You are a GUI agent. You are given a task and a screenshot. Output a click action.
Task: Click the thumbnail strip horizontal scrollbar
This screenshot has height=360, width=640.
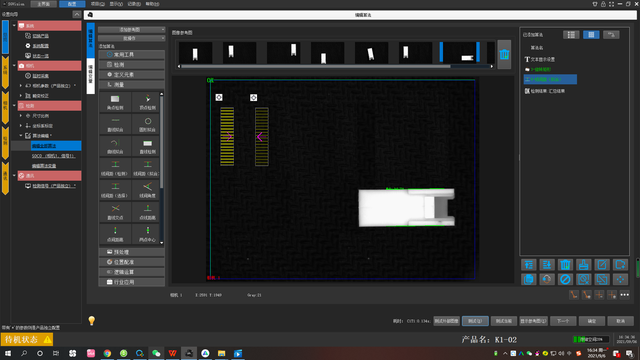[x=316, y=66]
